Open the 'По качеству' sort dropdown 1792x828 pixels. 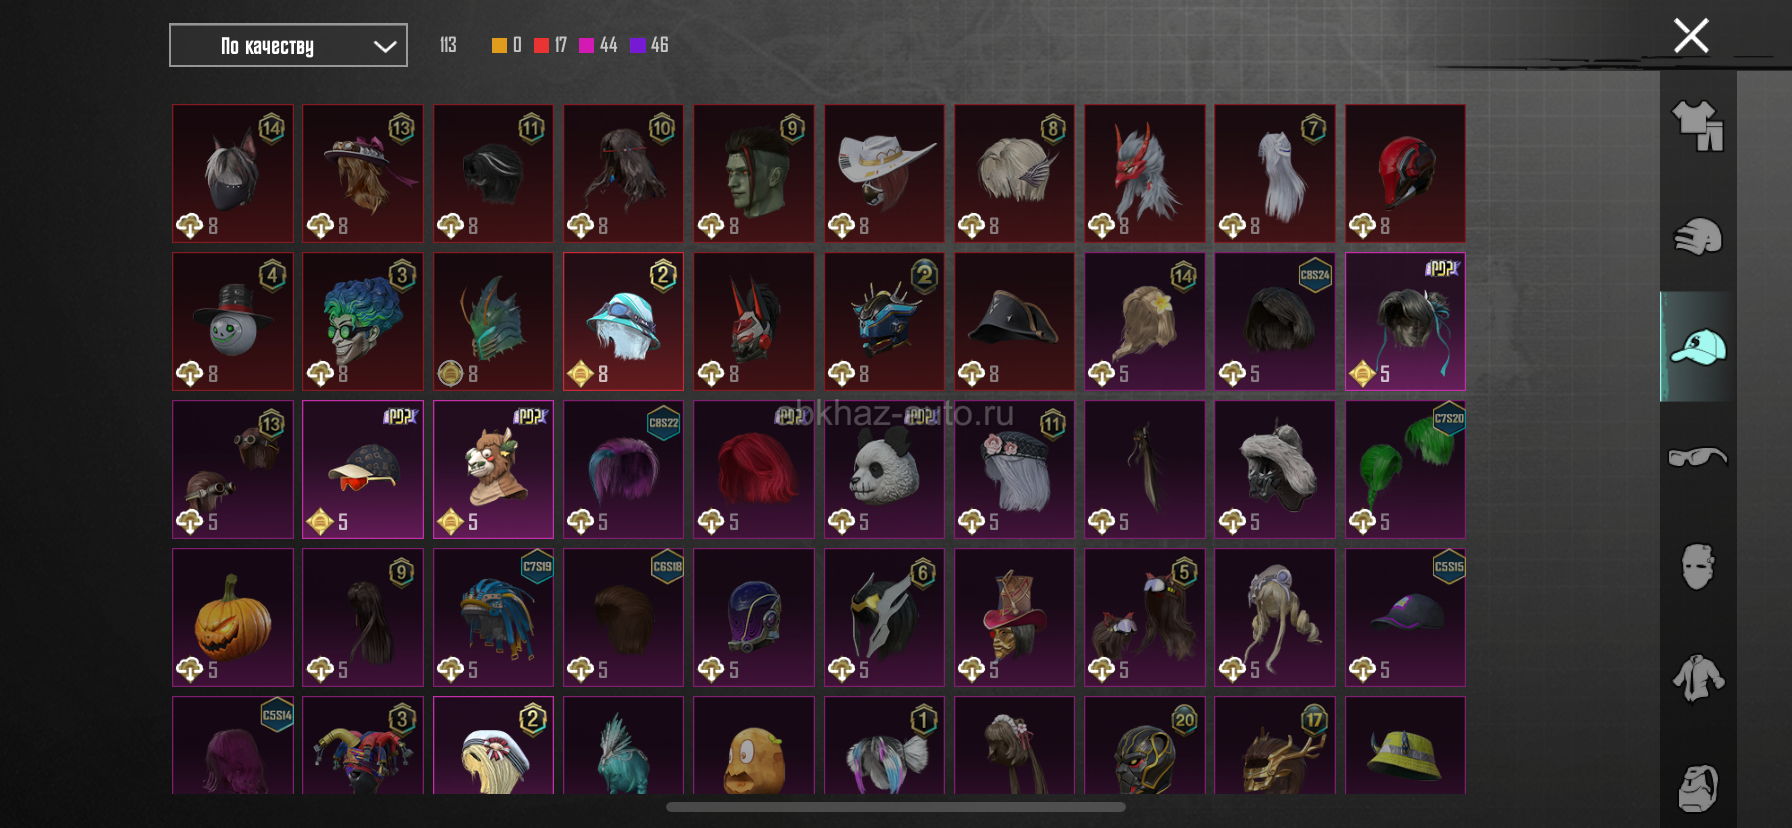(x=288, y=46)
